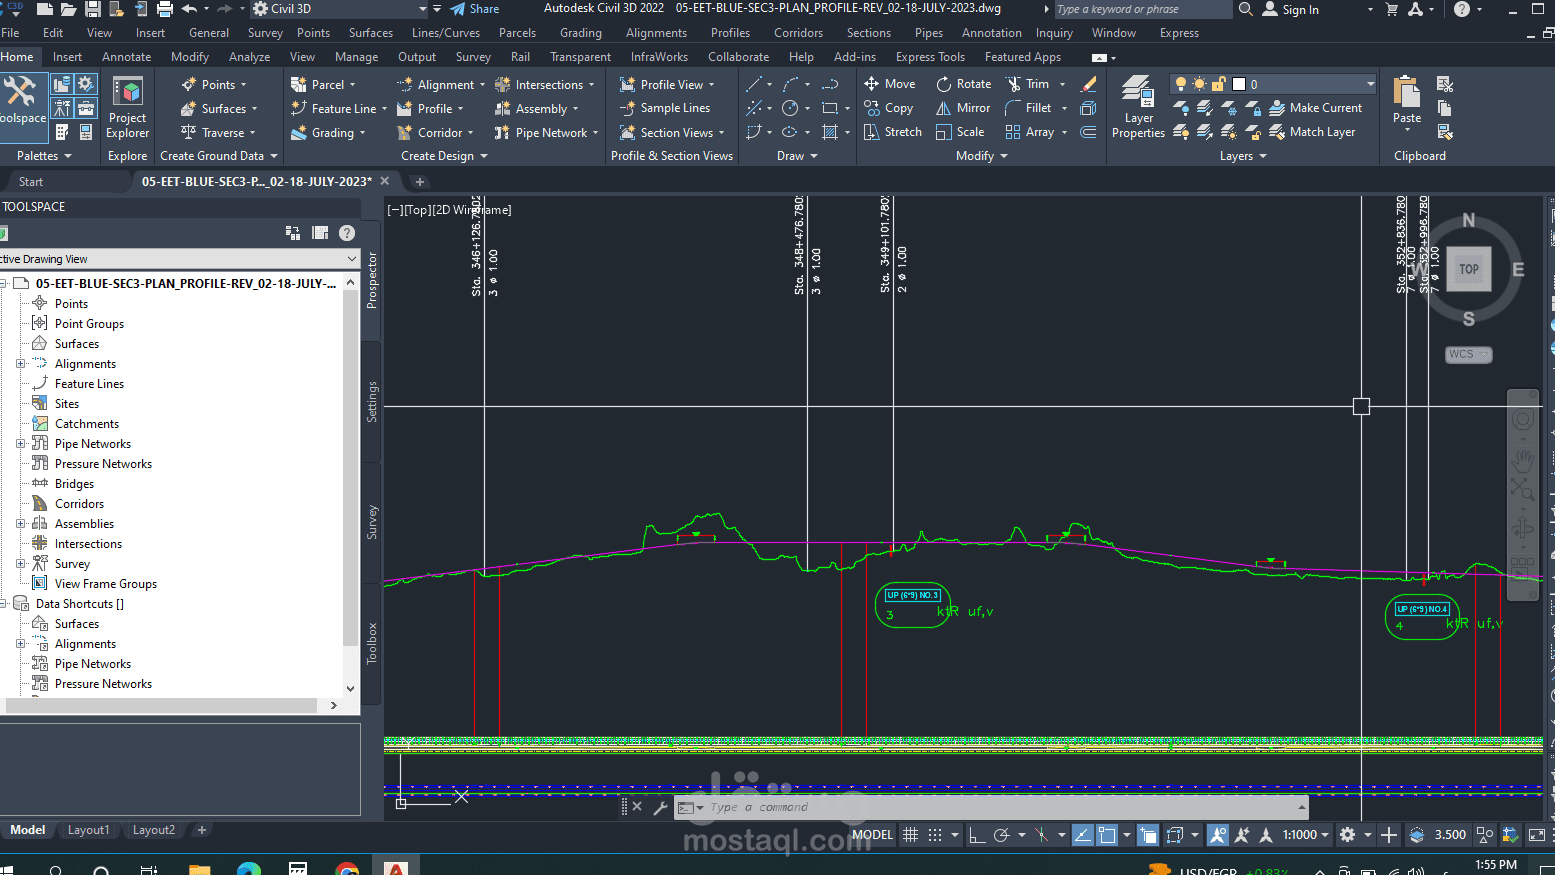Toggle clean screen in status bar

tap(1536, 835)
